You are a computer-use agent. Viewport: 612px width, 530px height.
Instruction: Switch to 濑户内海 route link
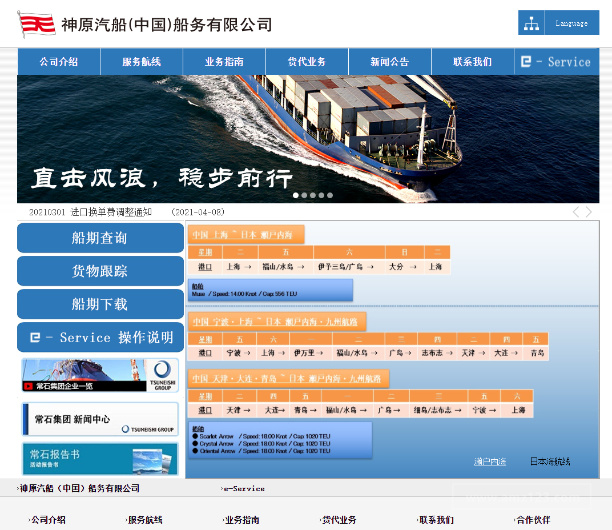[x=490, y=462]
